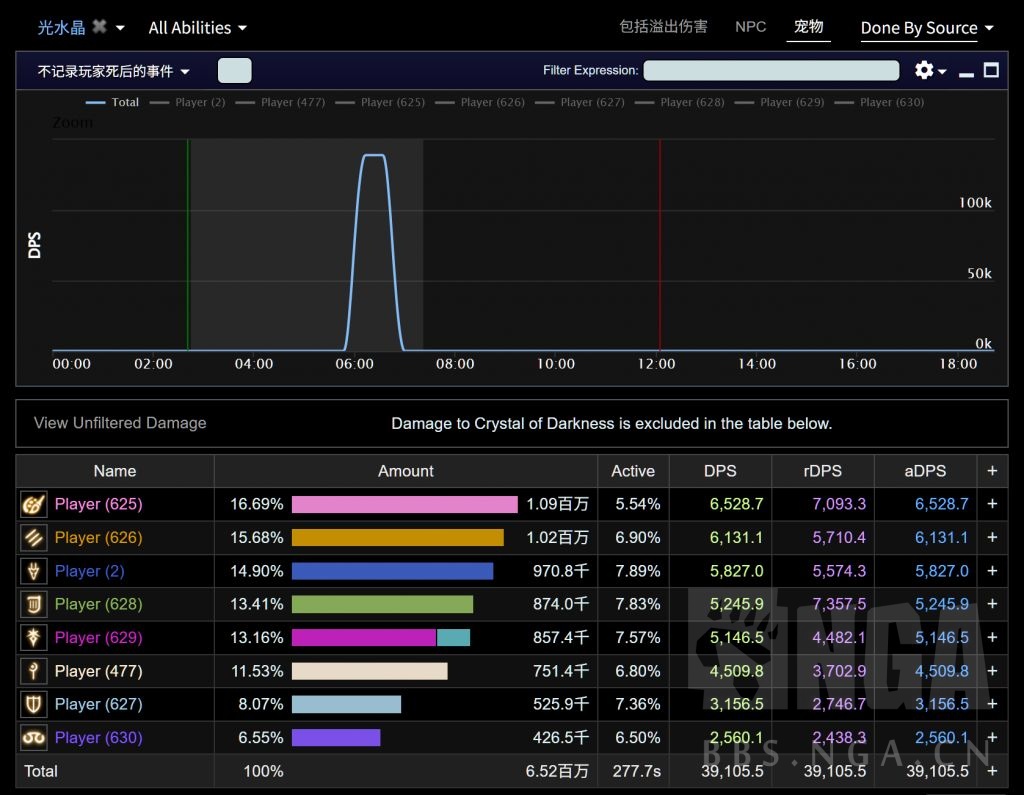The image size is (1024, 795).
Task: Toggle Player (477) series in chart legend
Action: tap(292, 102)
